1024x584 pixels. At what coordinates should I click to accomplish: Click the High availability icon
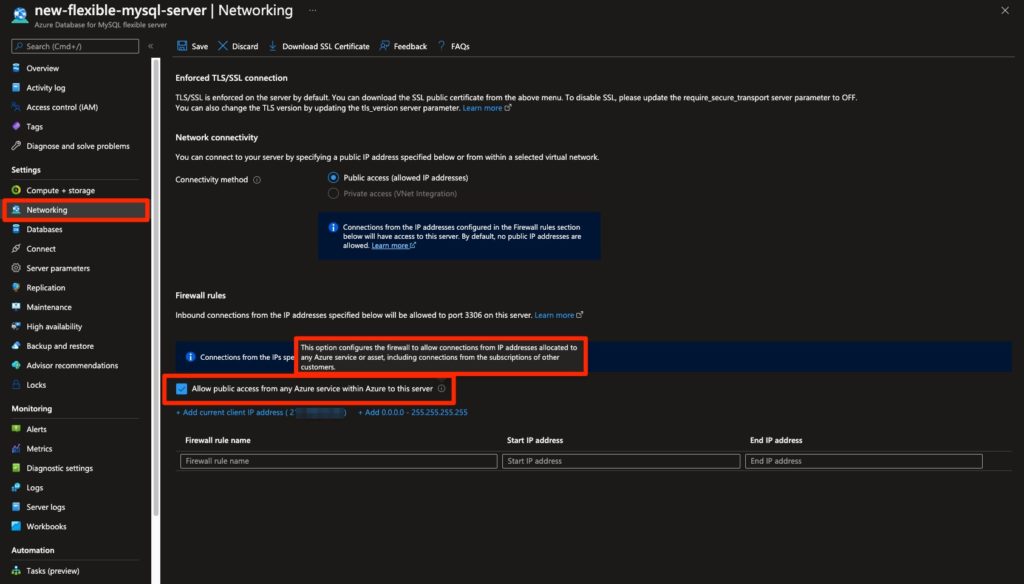(x=16, y=326)
